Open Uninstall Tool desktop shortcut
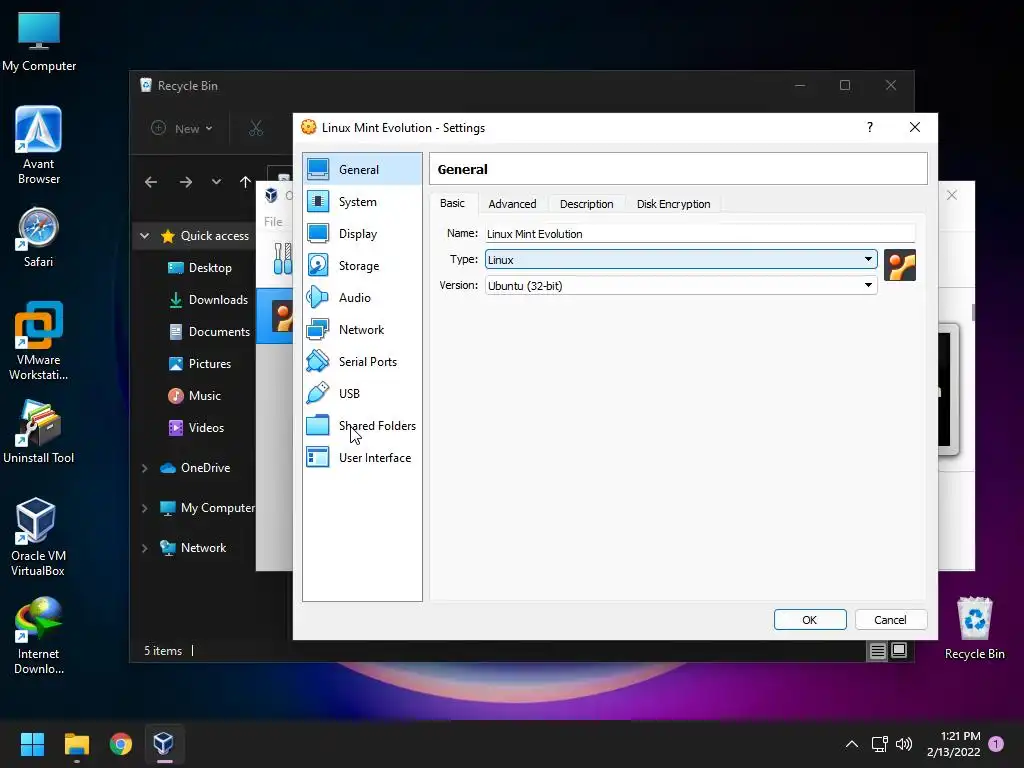Image resolution: width=1024 pixels, height=768 pixels. coord(39,432)
